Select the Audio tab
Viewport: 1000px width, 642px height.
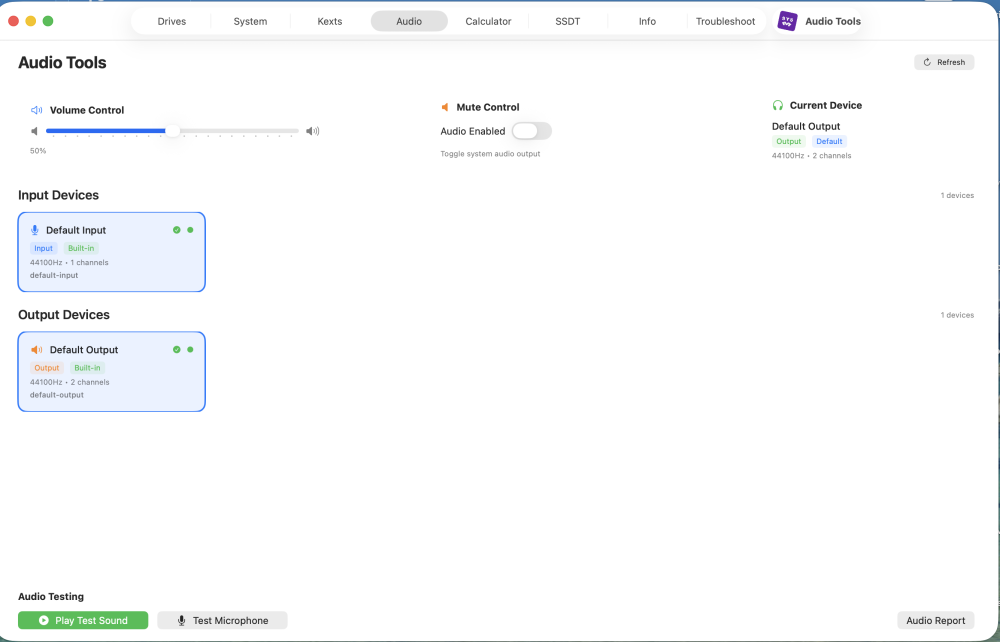click(x=409, y=21)
